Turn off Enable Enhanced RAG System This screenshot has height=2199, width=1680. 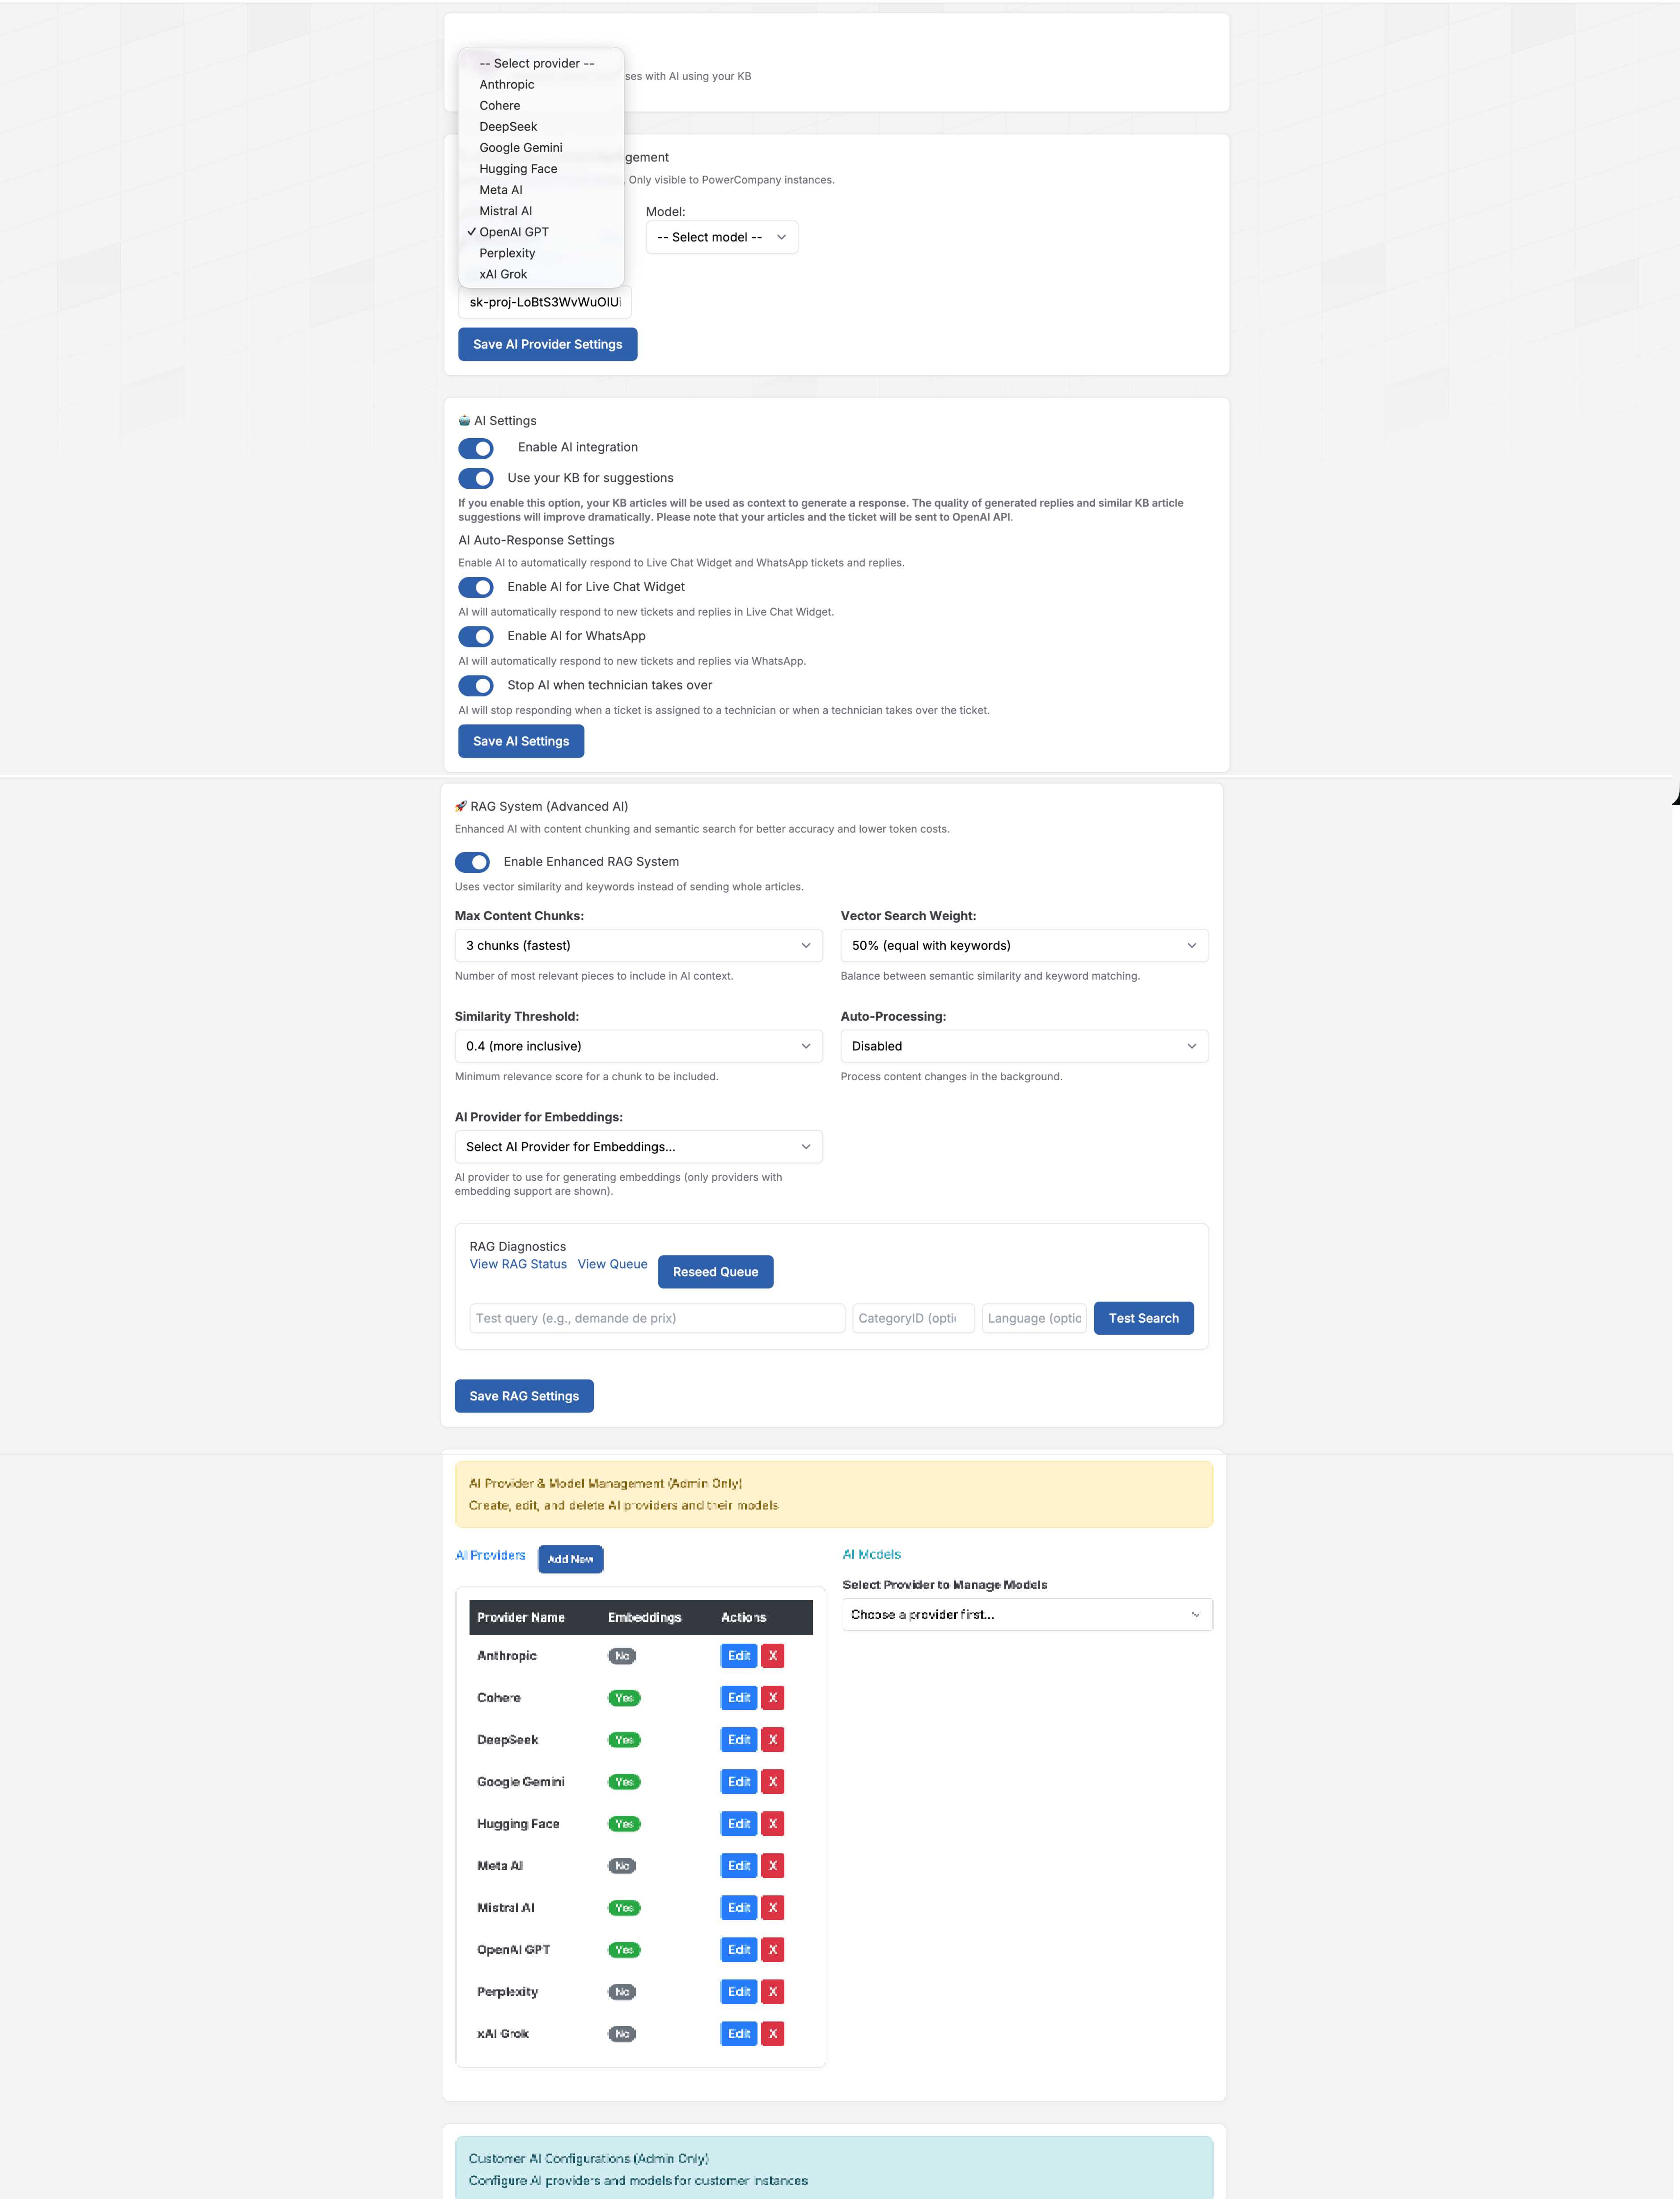coord(472,862)
